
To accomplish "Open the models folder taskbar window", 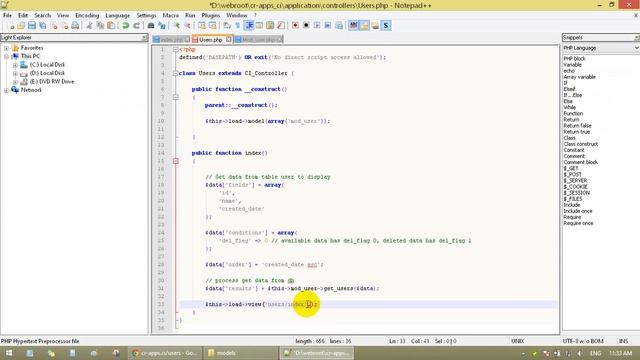I will 241,353.
